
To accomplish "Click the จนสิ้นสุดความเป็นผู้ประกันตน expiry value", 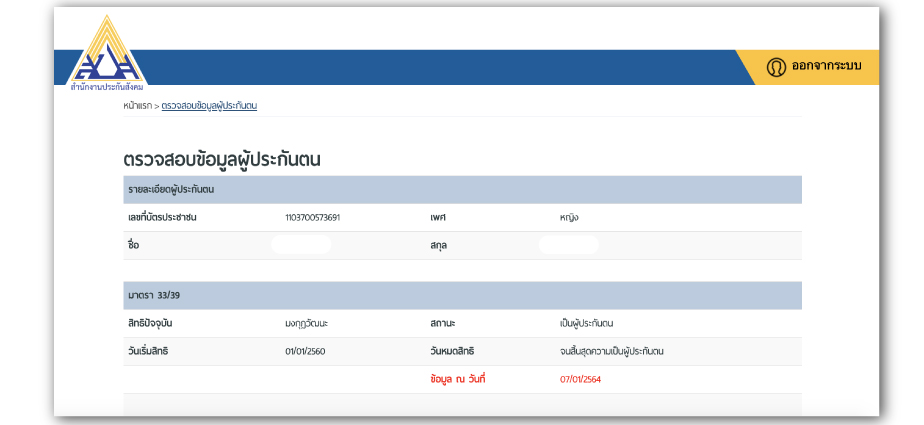I will click(x=612, y=352).
